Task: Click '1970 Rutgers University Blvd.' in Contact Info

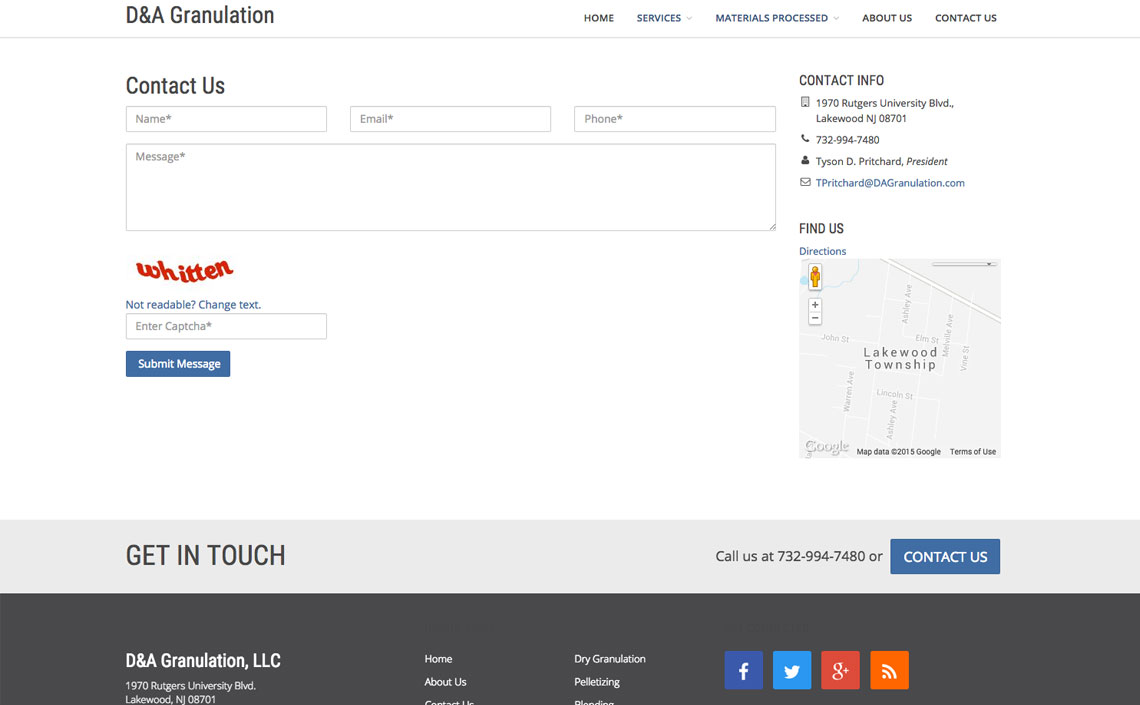Action: tap(885, 103)
